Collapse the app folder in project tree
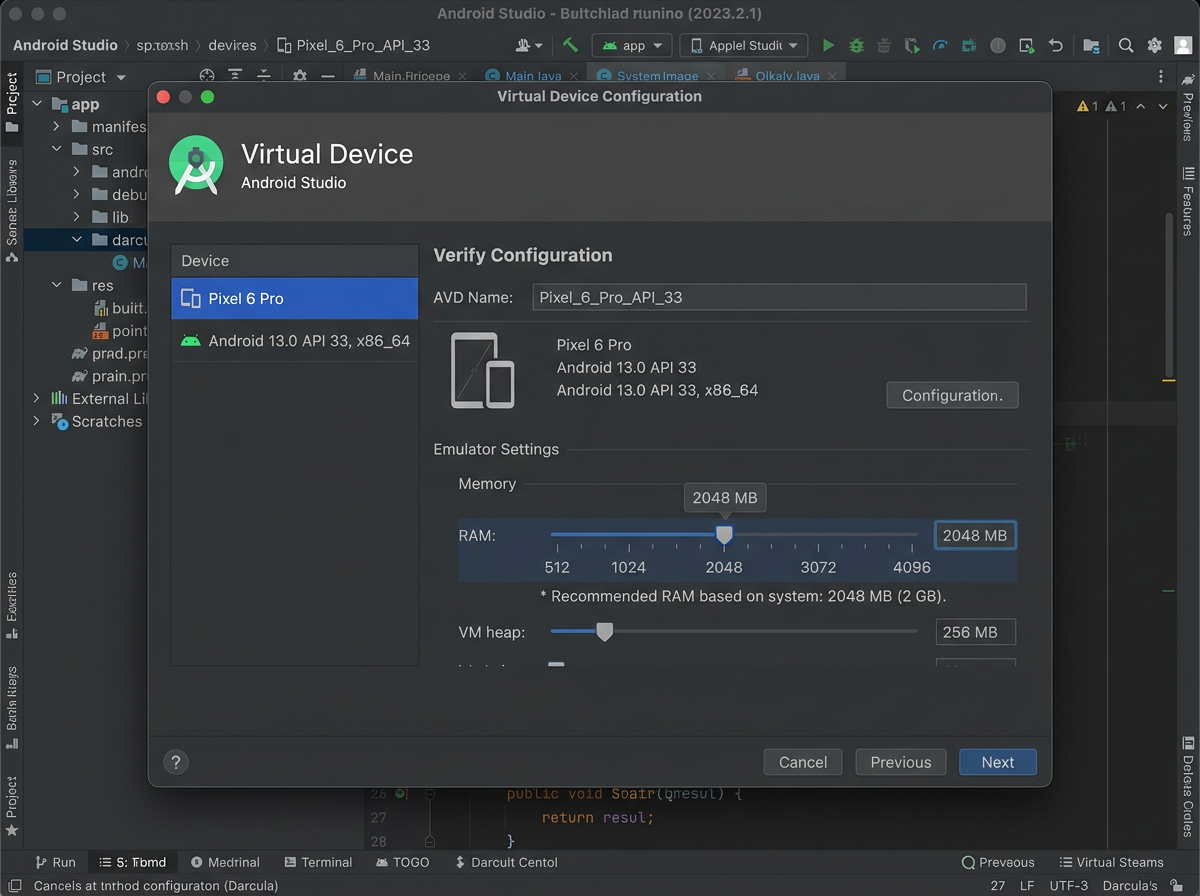 coord(38,104)
